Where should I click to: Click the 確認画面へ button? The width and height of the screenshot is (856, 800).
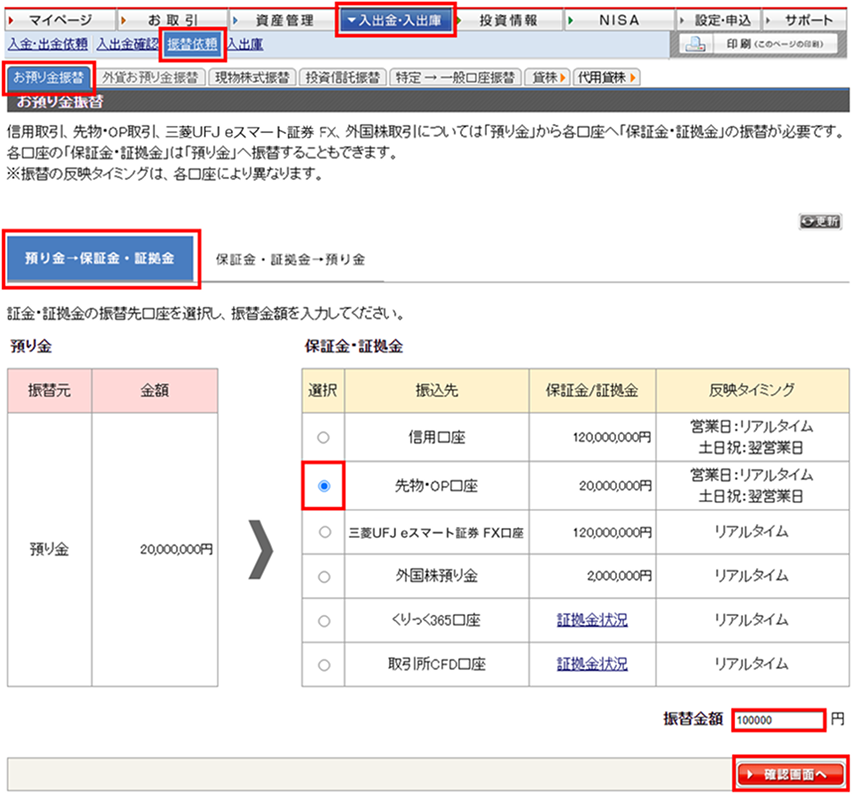790,774
